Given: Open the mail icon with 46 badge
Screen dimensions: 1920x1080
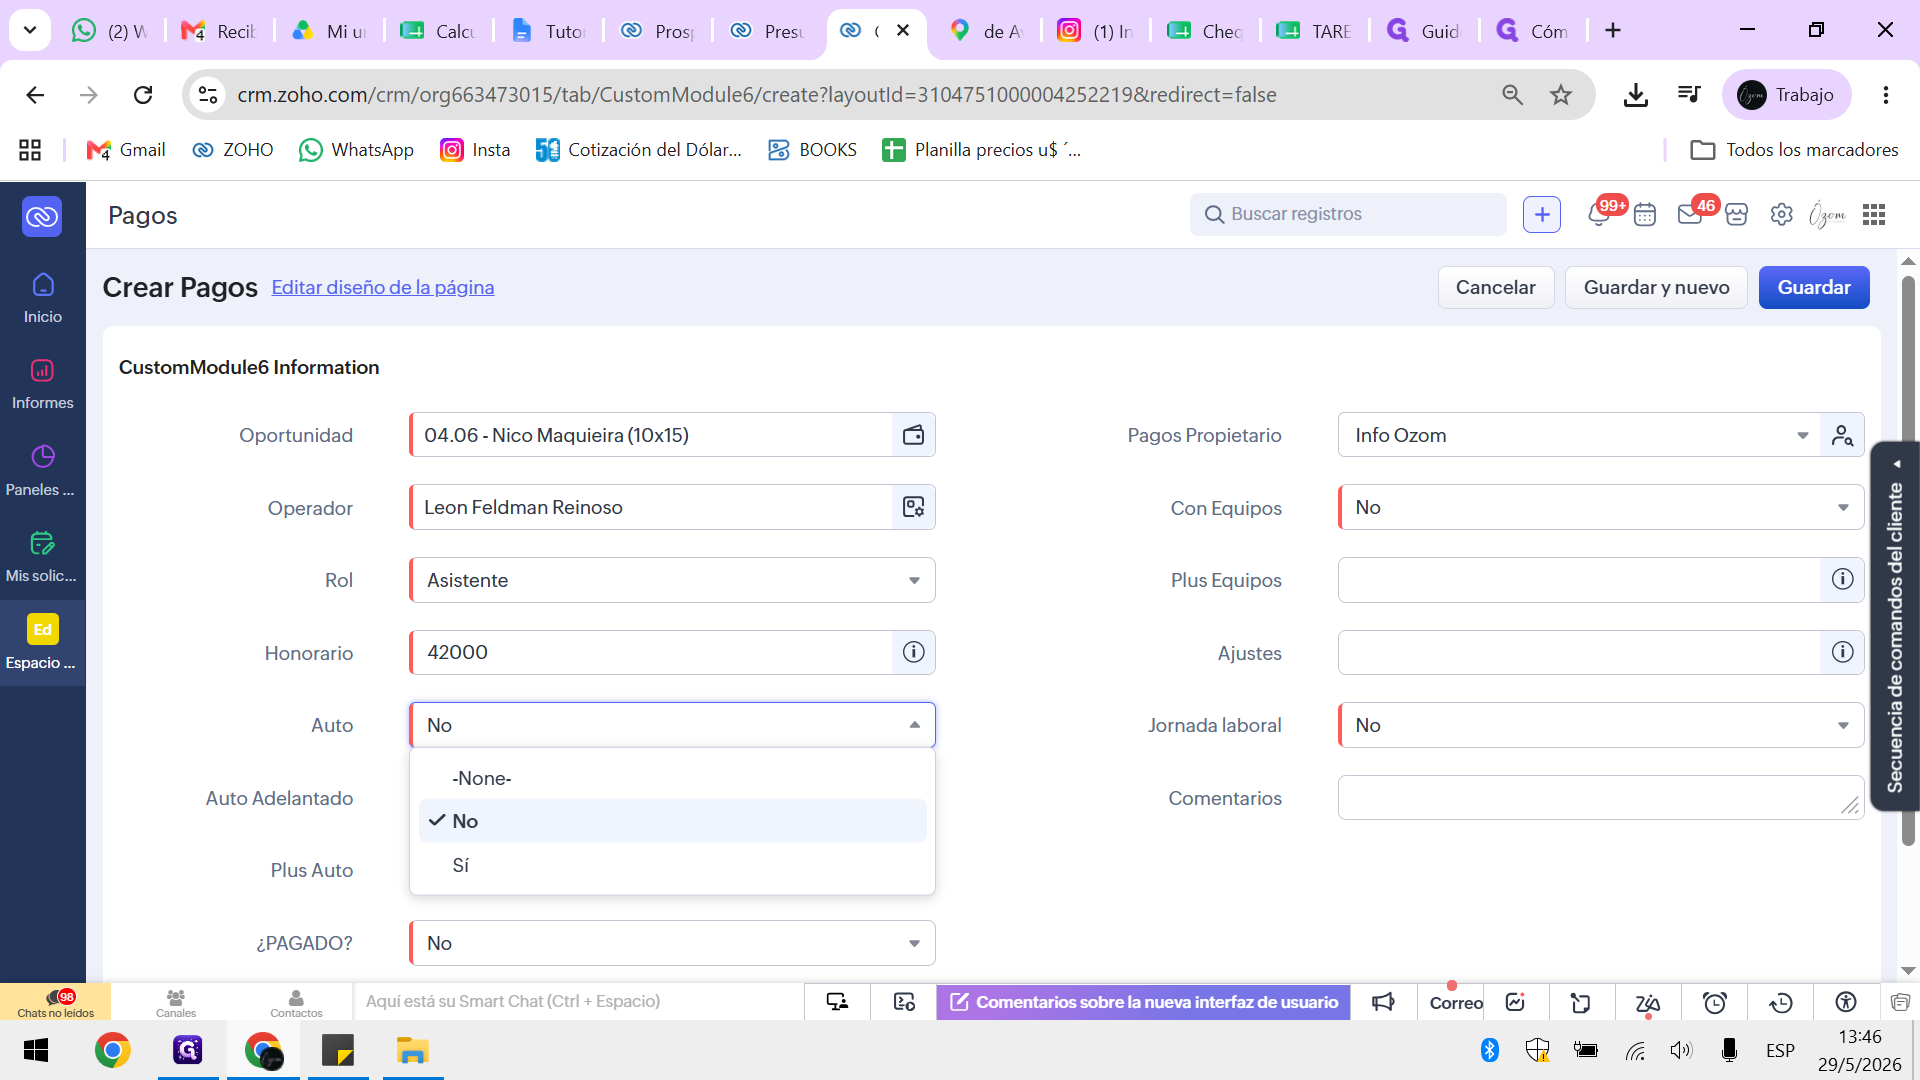Looking at the screenshot, I should click(1690, 215).
